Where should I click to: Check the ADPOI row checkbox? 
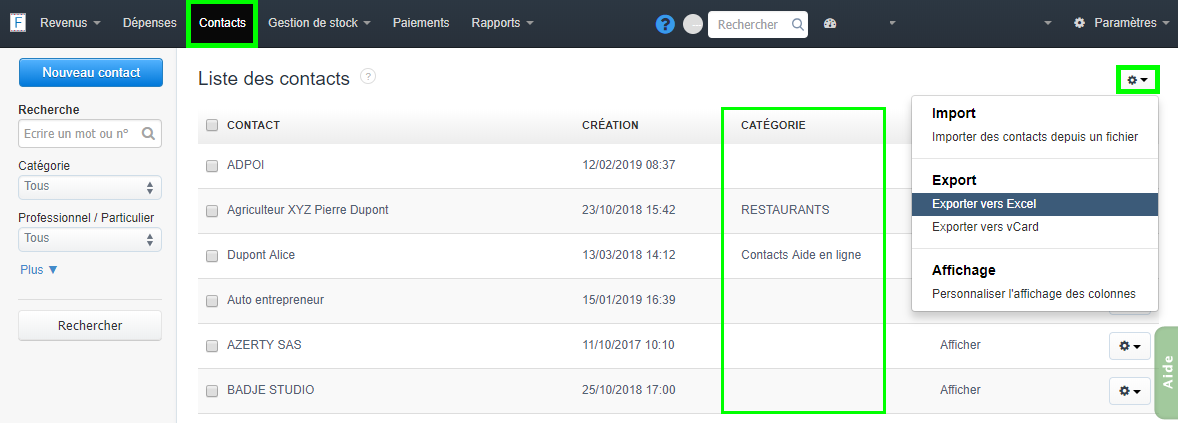pyautogui.click(x=212, y=165)
